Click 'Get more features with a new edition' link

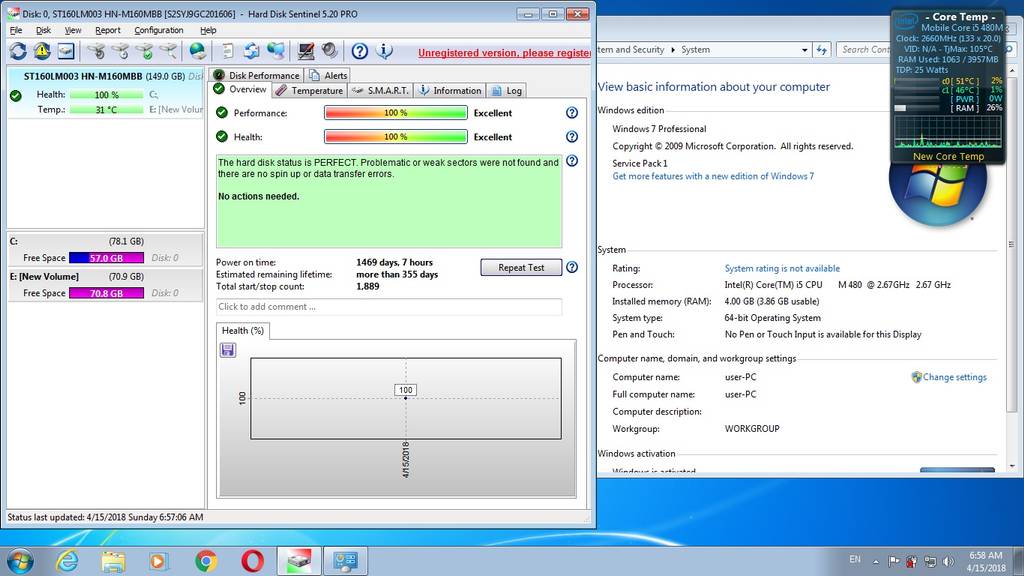(x=713, y=176)
